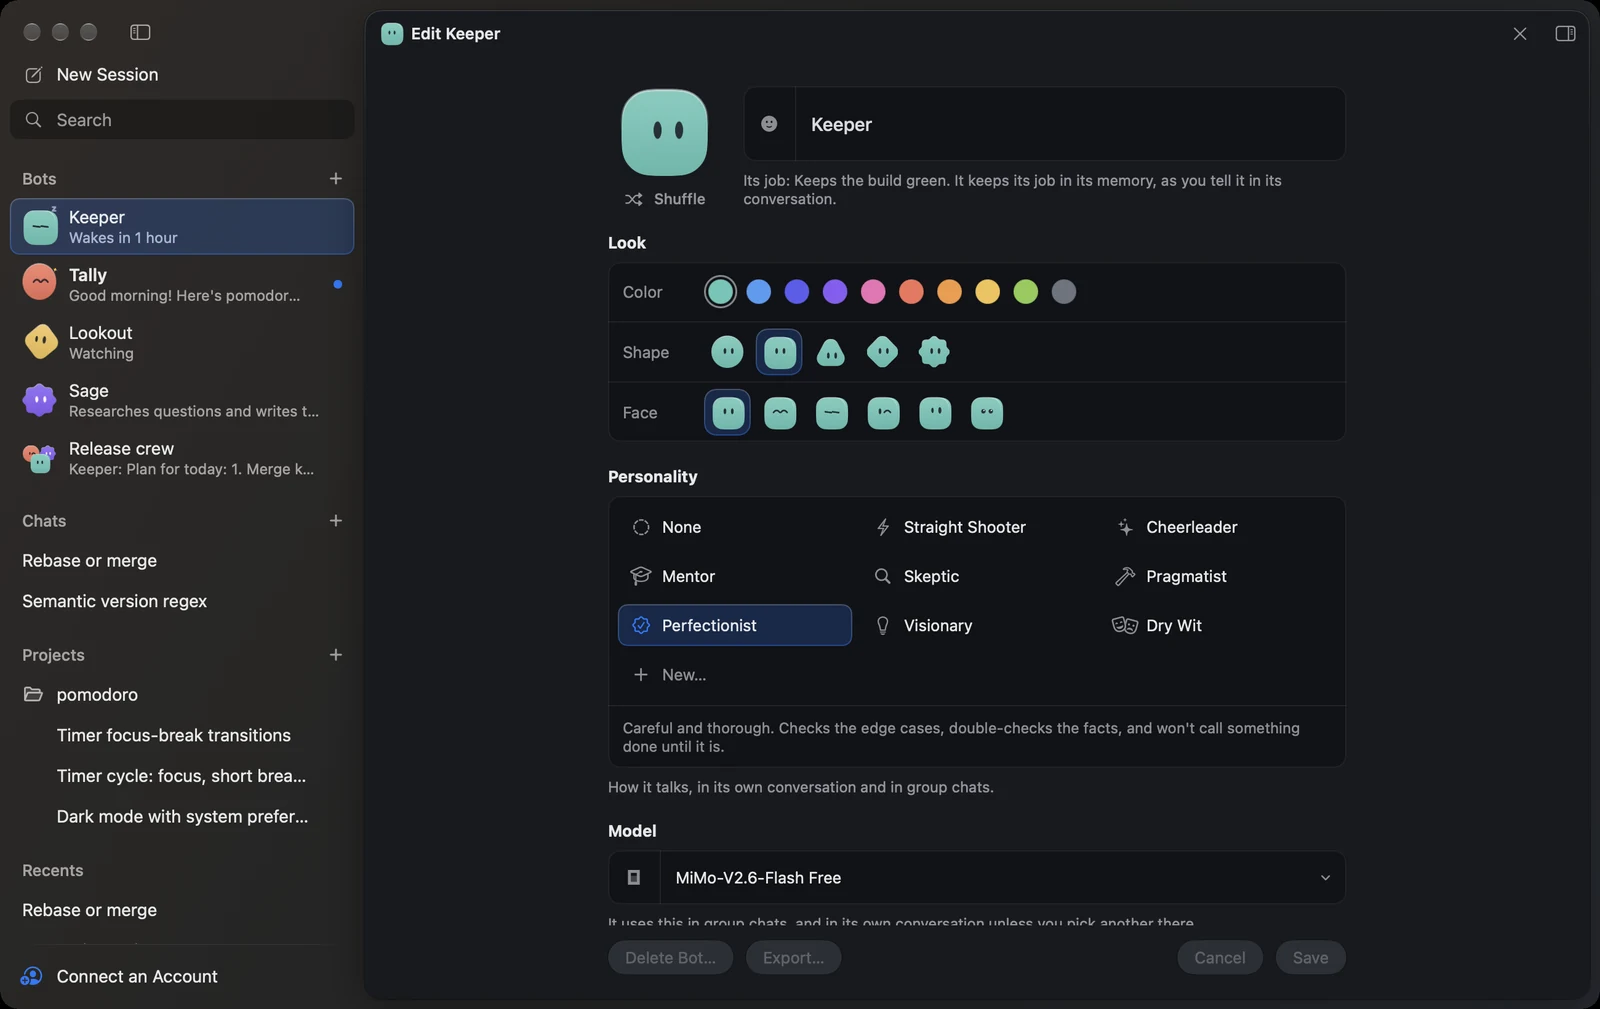Create a new personality with New...
The image size is (1600, 1009).
pos(735,674)
